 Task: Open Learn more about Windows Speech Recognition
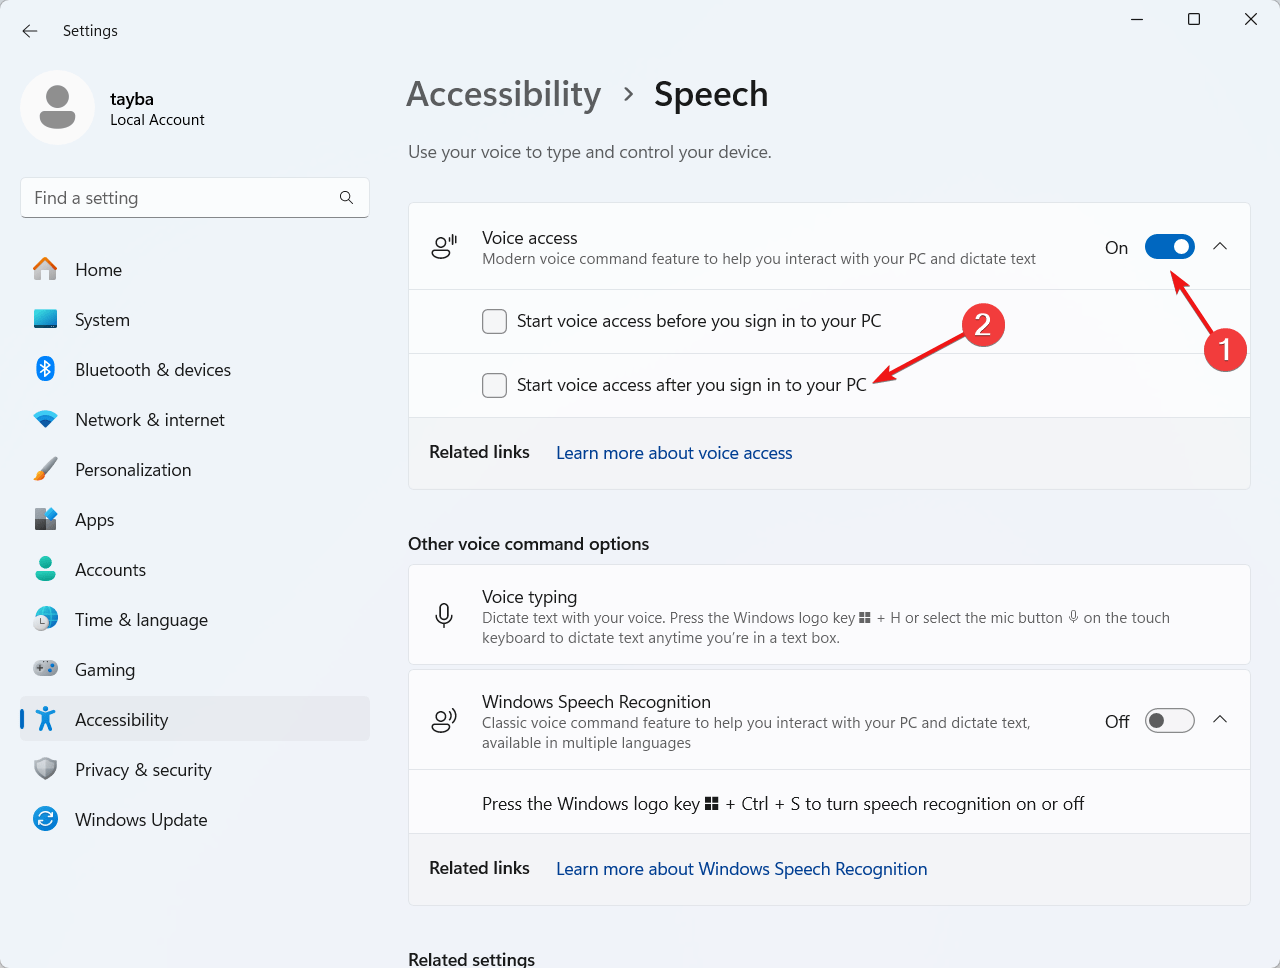(742, 869)
